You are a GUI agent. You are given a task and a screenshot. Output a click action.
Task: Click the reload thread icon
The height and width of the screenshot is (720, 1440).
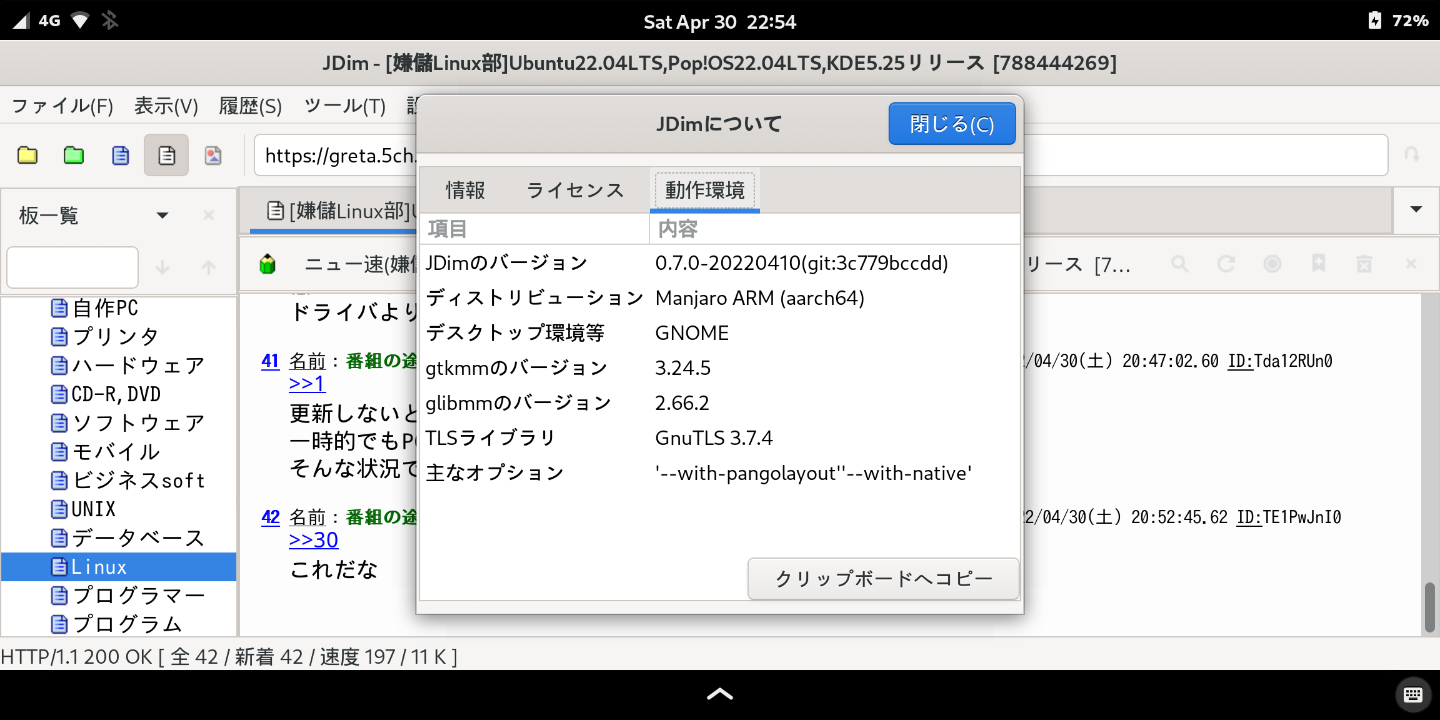click(x=1226, y=264)
